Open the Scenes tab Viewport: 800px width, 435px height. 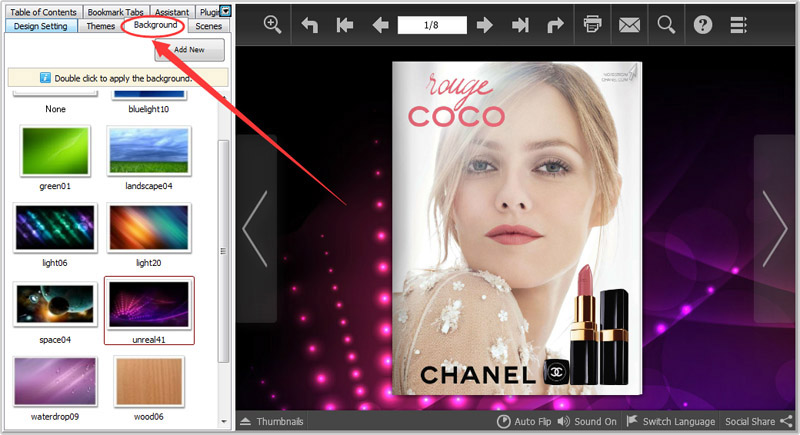point(209,26)
